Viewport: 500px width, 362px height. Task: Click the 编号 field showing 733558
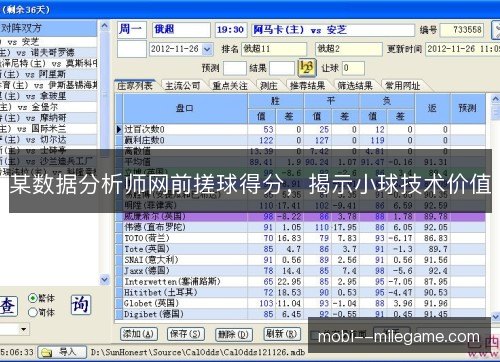pyautogui.click(x=462, y=30)
